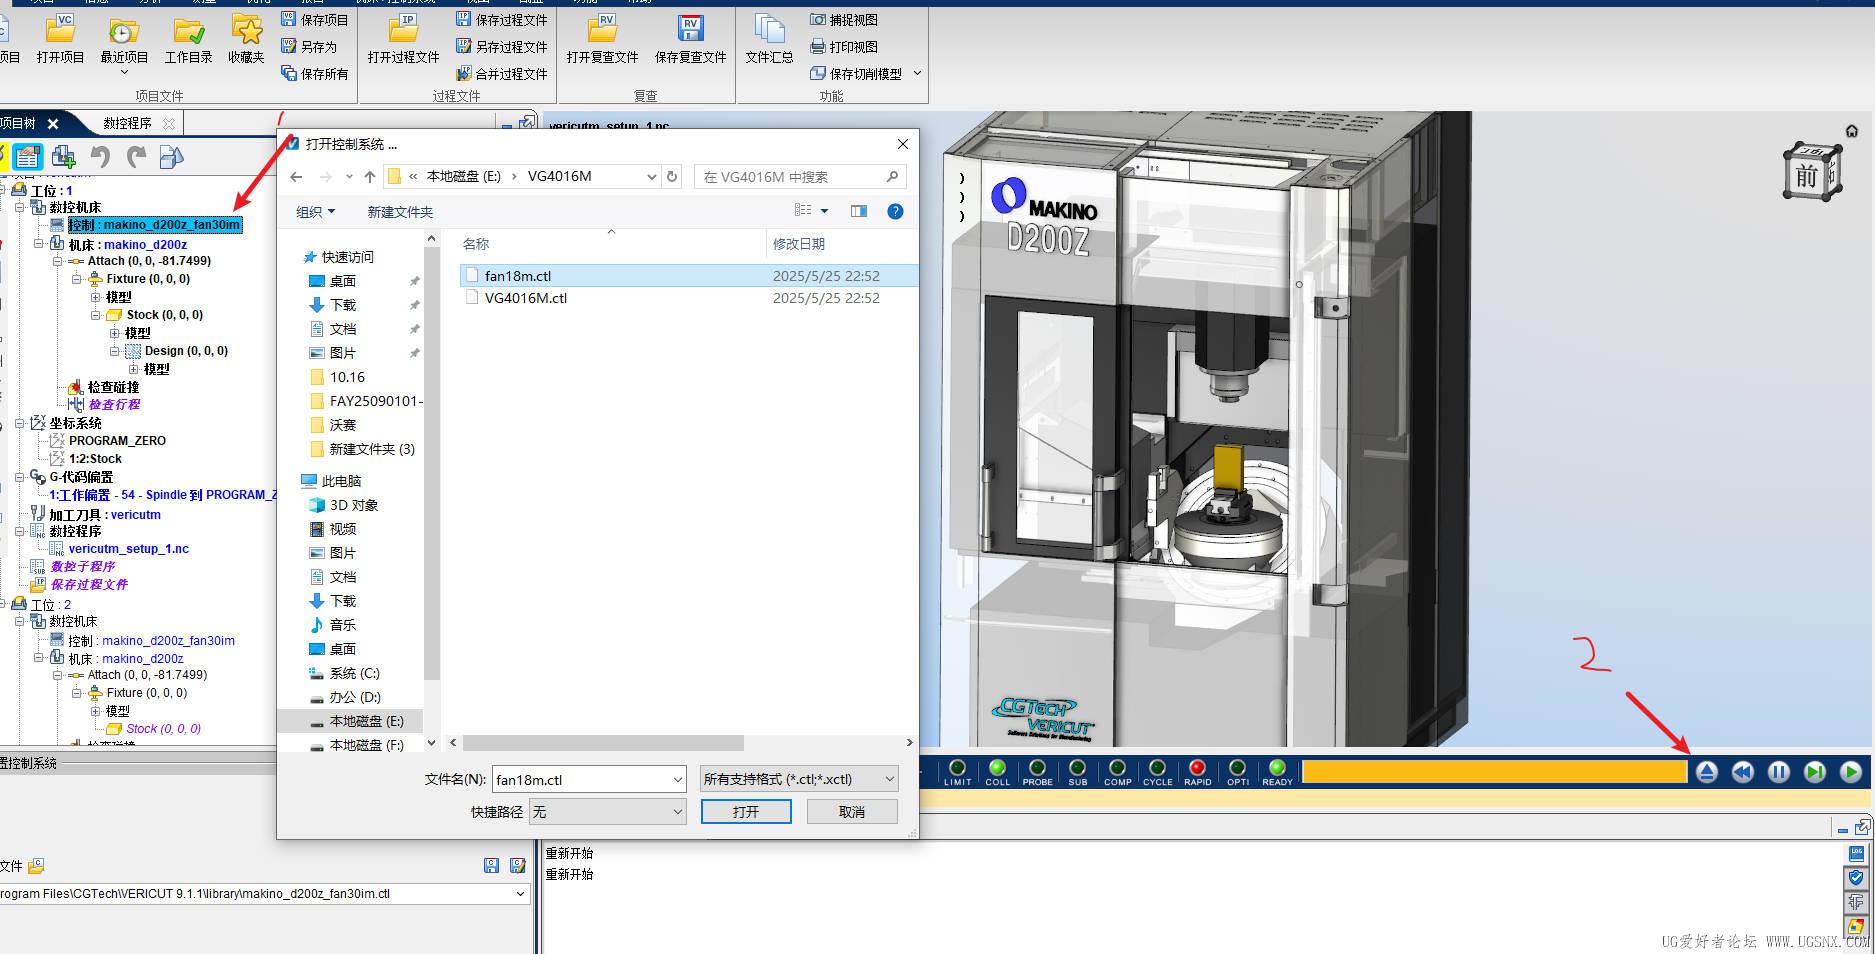Click the 打开 button in dialog
Image resolution: width=1875 pixels, height=954 pixels.
[x=745, y=812]
